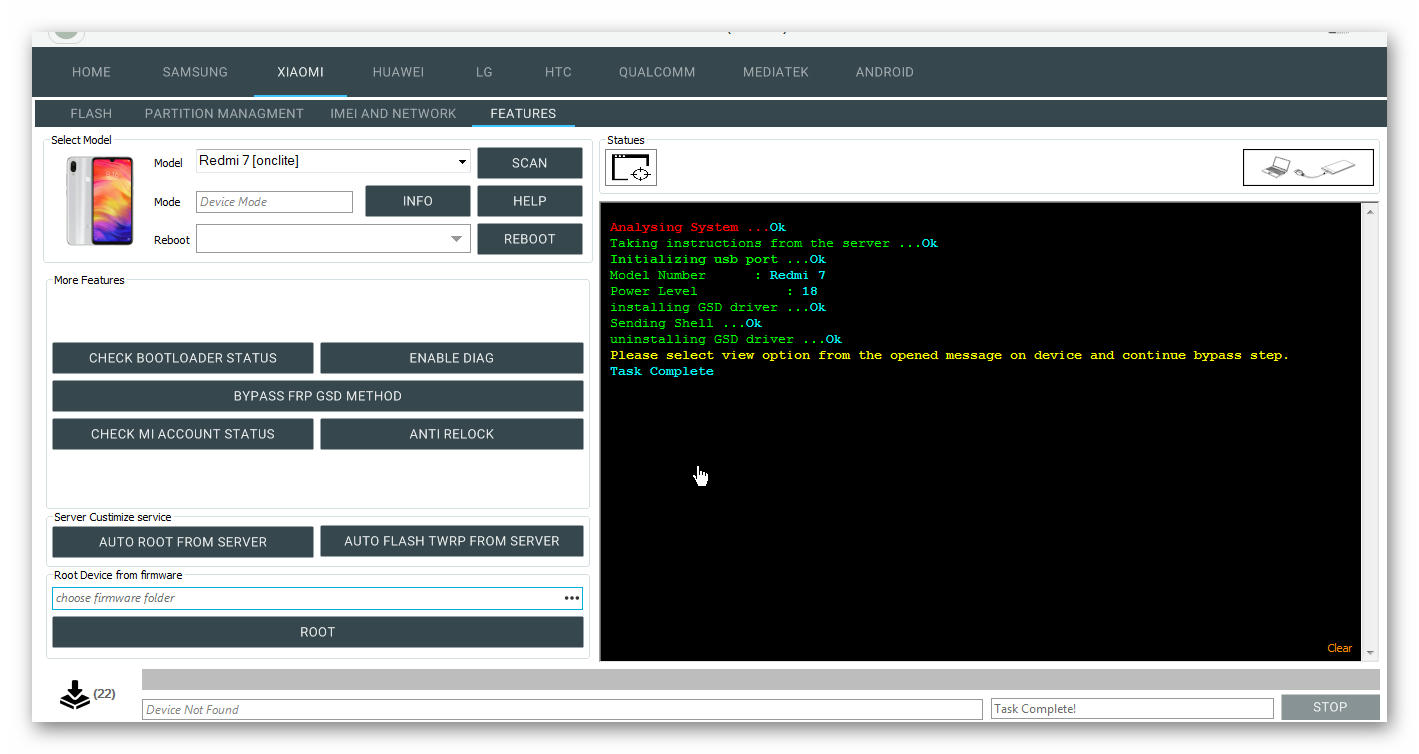Click CHECK MI ACCOUNT STATUS button

click(x=183, y=434)
